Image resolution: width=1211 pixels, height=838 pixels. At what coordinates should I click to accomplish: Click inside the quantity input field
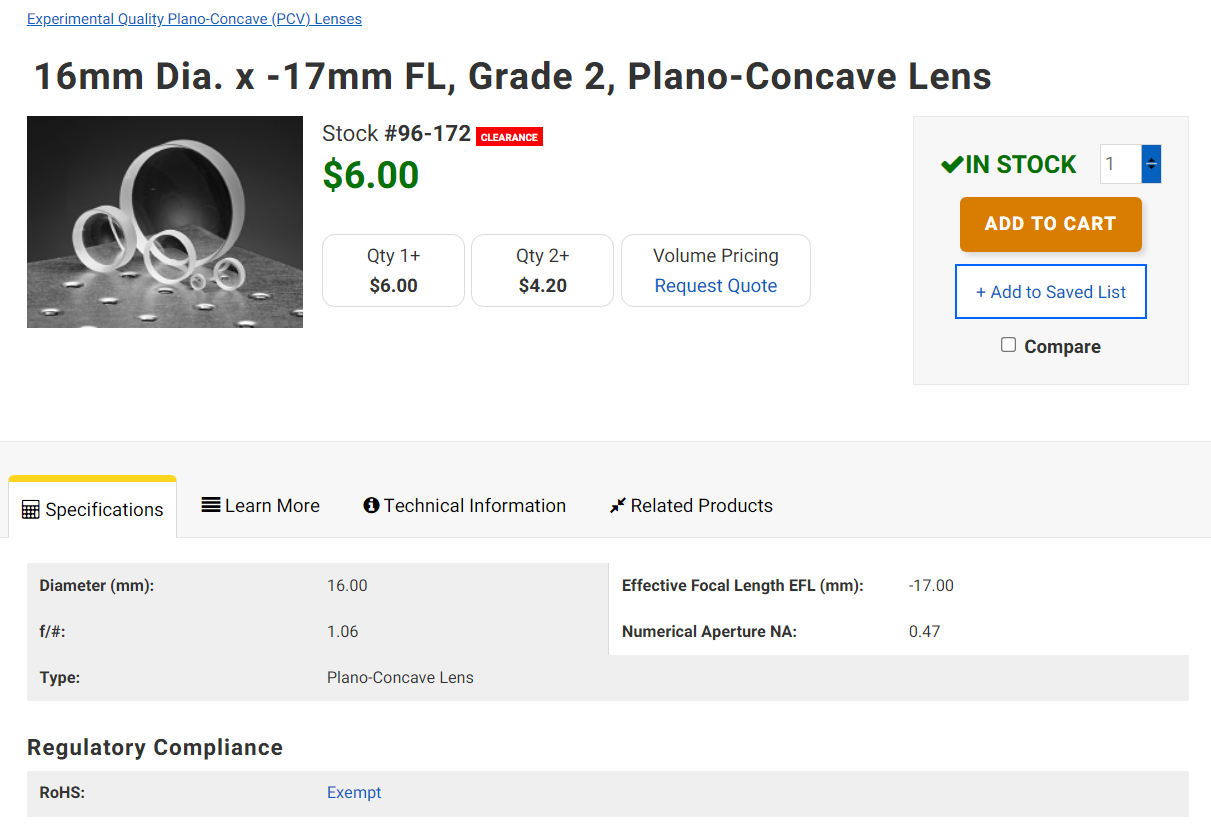[1118, 164]
